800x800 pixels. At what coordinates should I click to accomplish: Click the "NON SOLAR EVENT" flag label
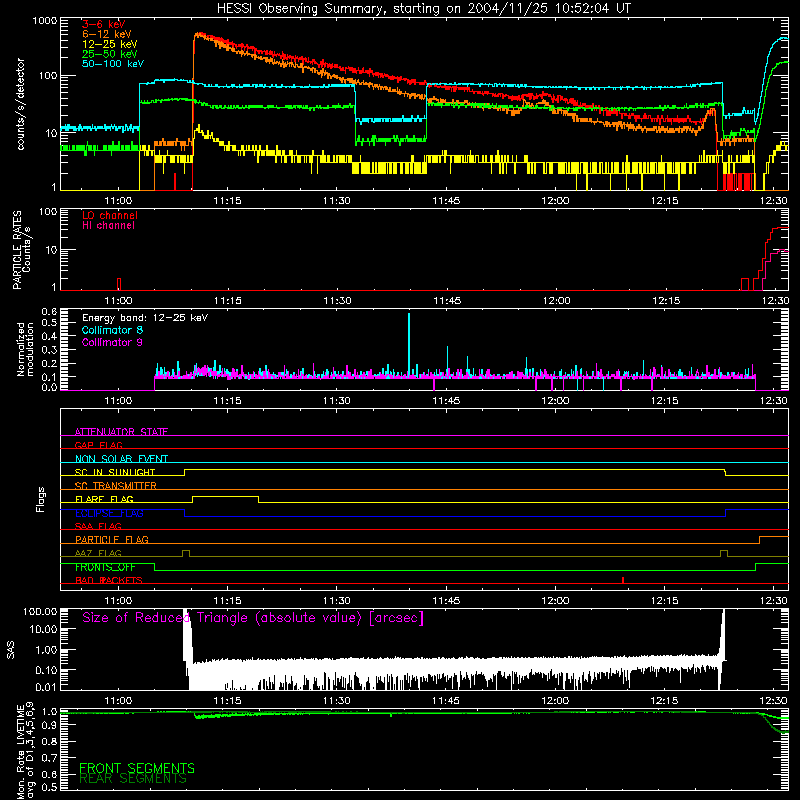click(121, 459)
